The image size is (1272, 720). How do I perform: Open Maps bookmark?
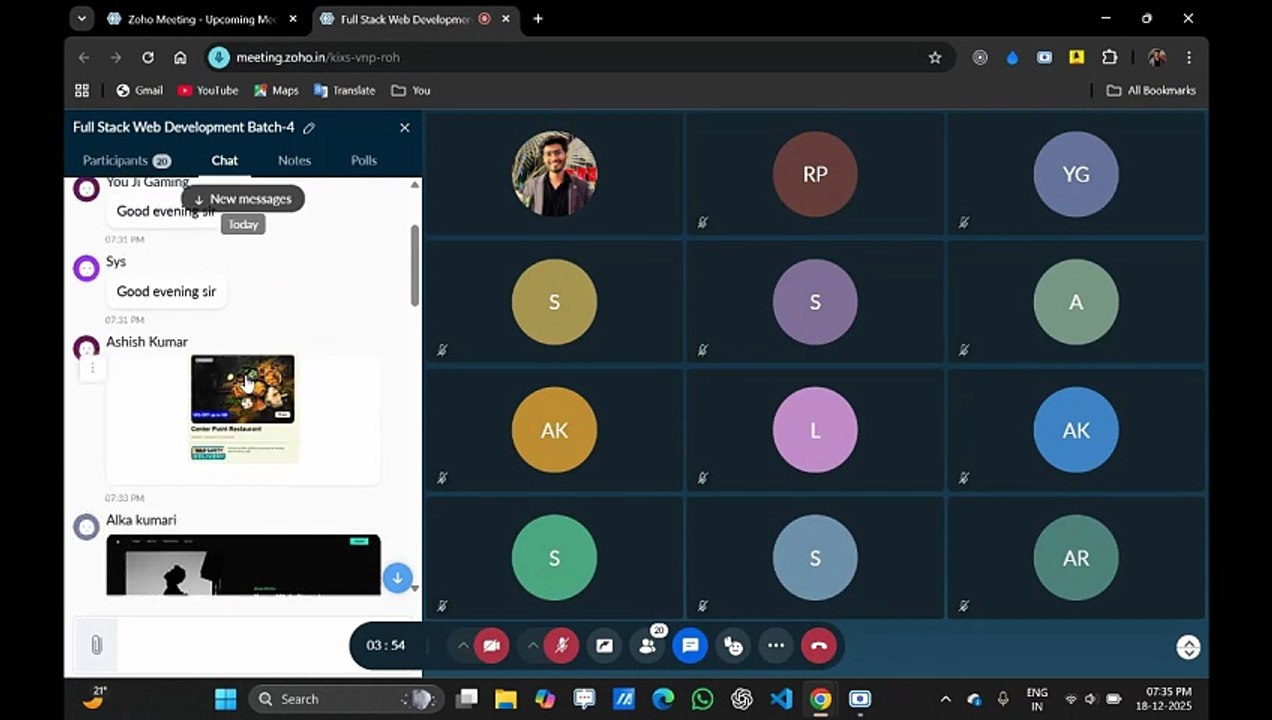point(276,90)
